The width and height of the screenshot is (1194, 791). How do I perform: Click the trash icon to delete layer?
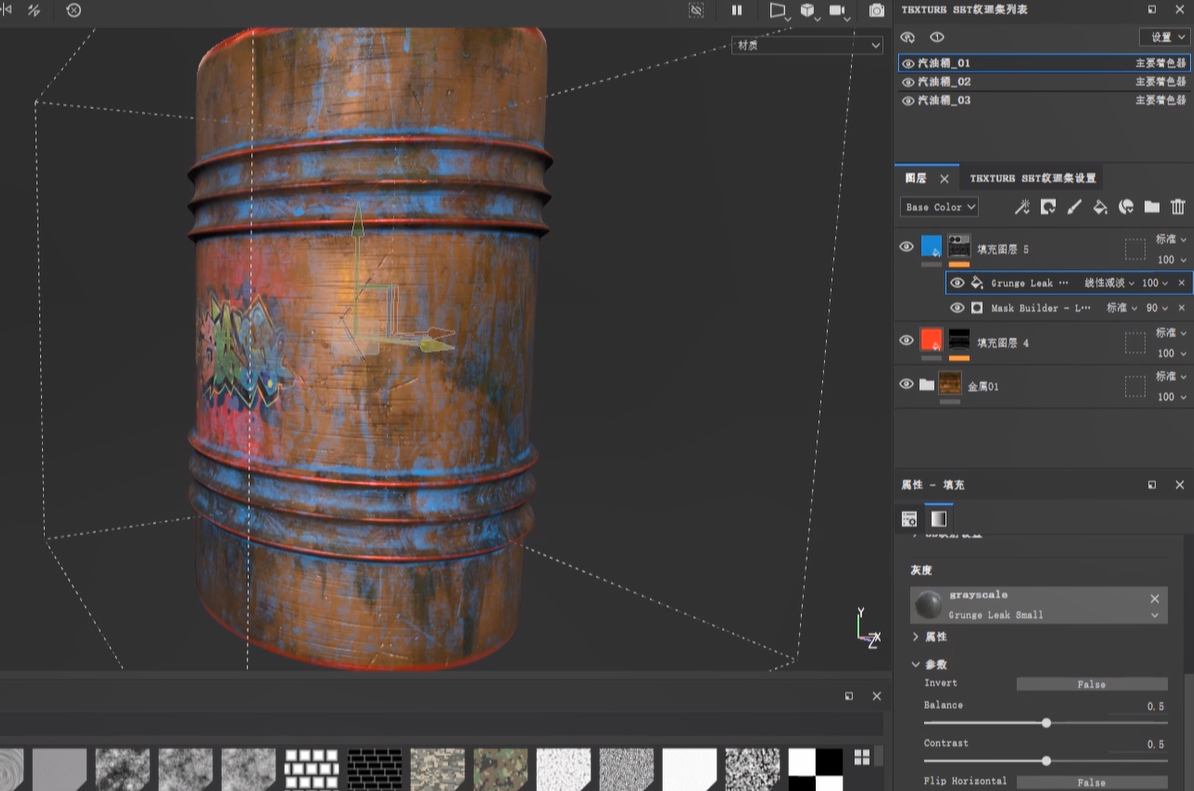[x=1178, y=207]
